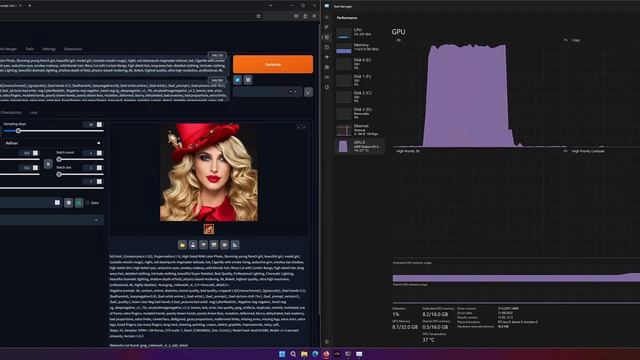
Task: Click the save image icon below the image
Action: click(193, 245)
